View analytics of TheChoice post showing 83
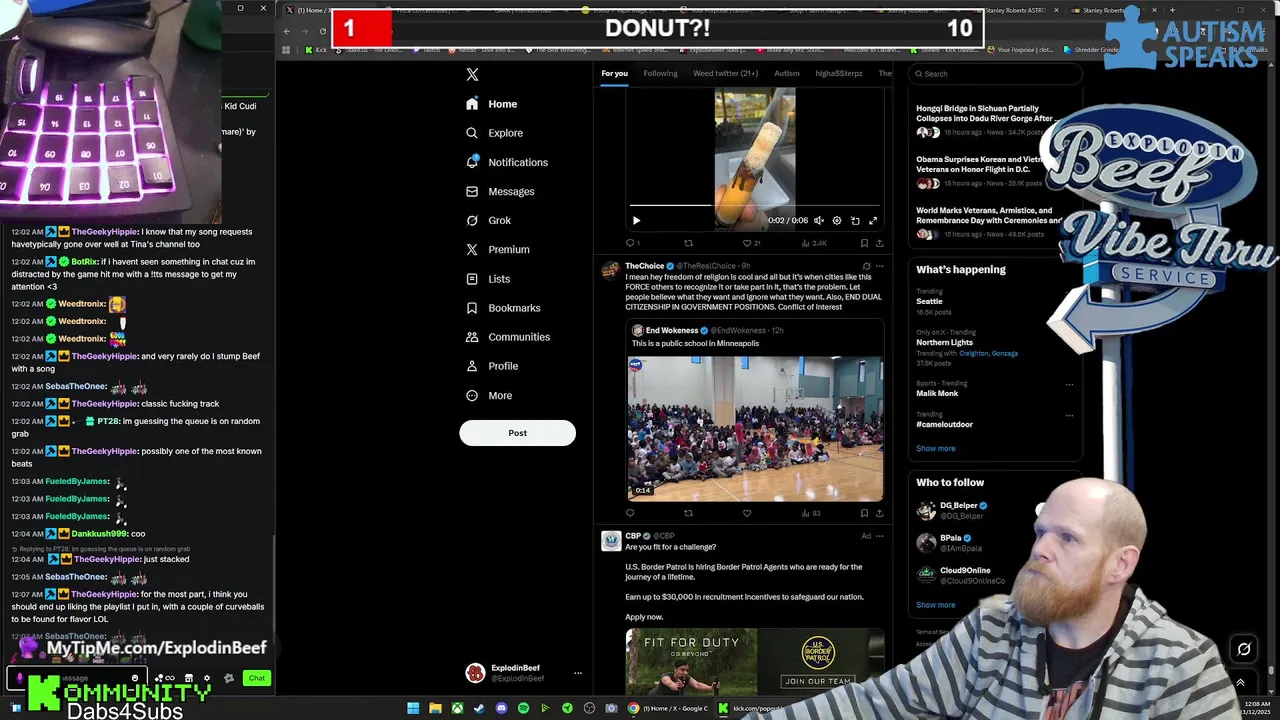The width and height of the screenshot is (1280, 720). pyautogui.click(x=810, y=513)
